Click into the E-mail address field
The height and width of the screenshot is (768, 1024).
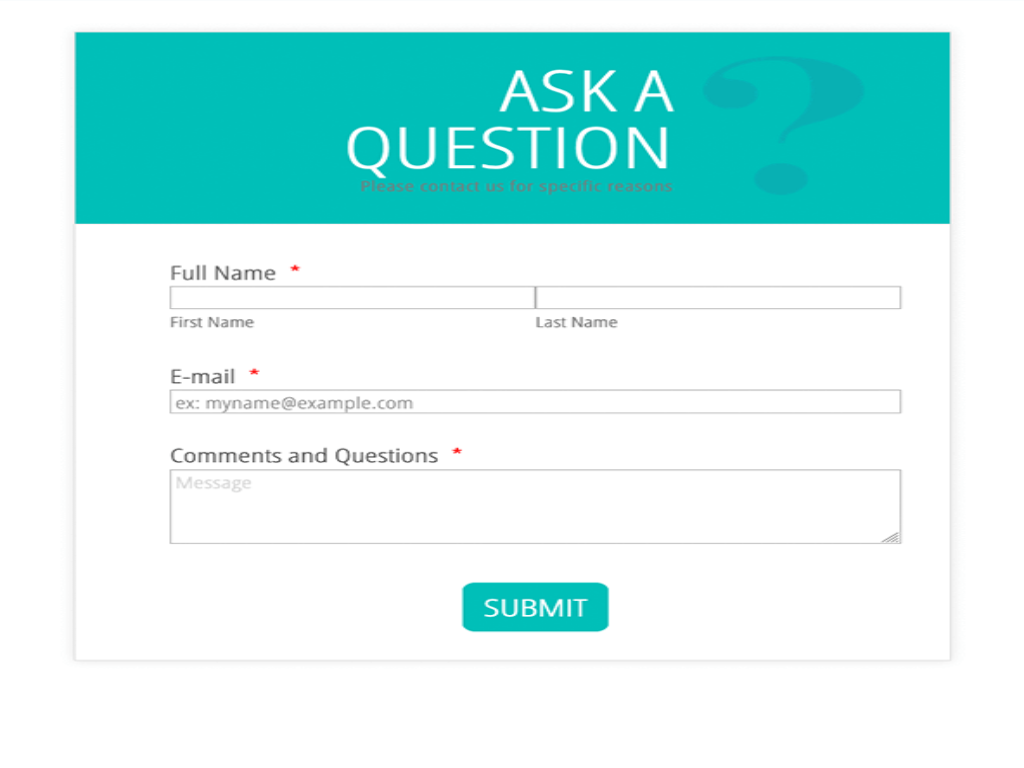[535, 402]
